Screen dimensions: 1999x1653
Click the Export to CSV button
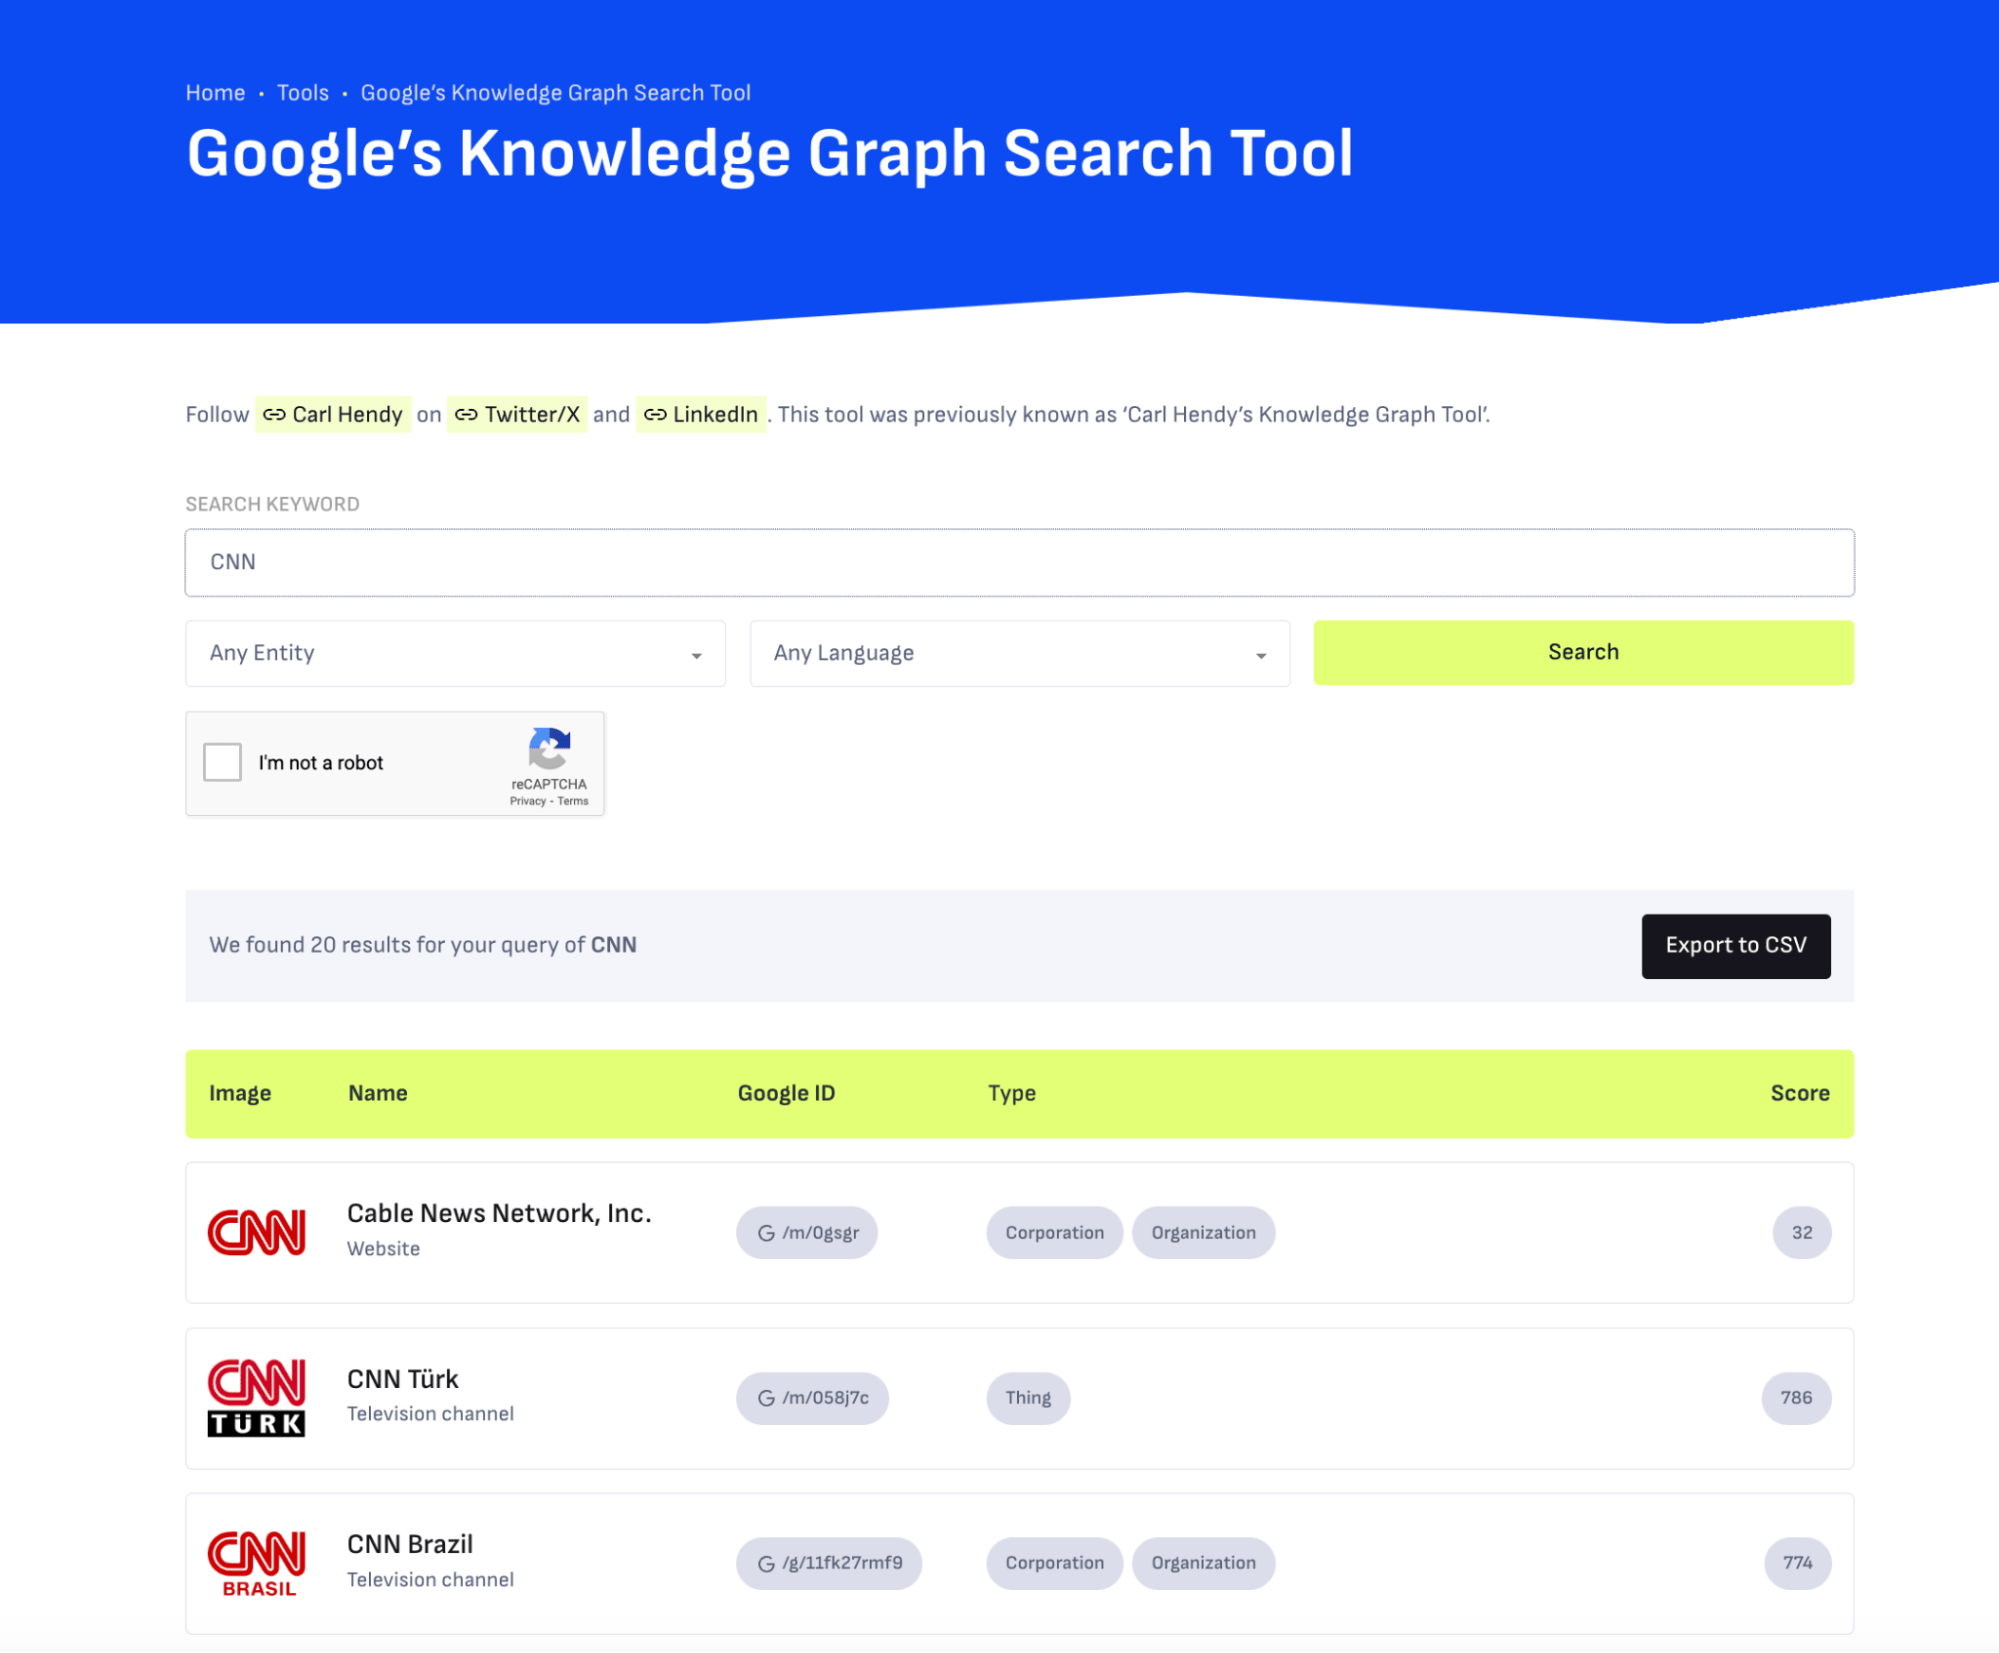(x=1735, y=944)
